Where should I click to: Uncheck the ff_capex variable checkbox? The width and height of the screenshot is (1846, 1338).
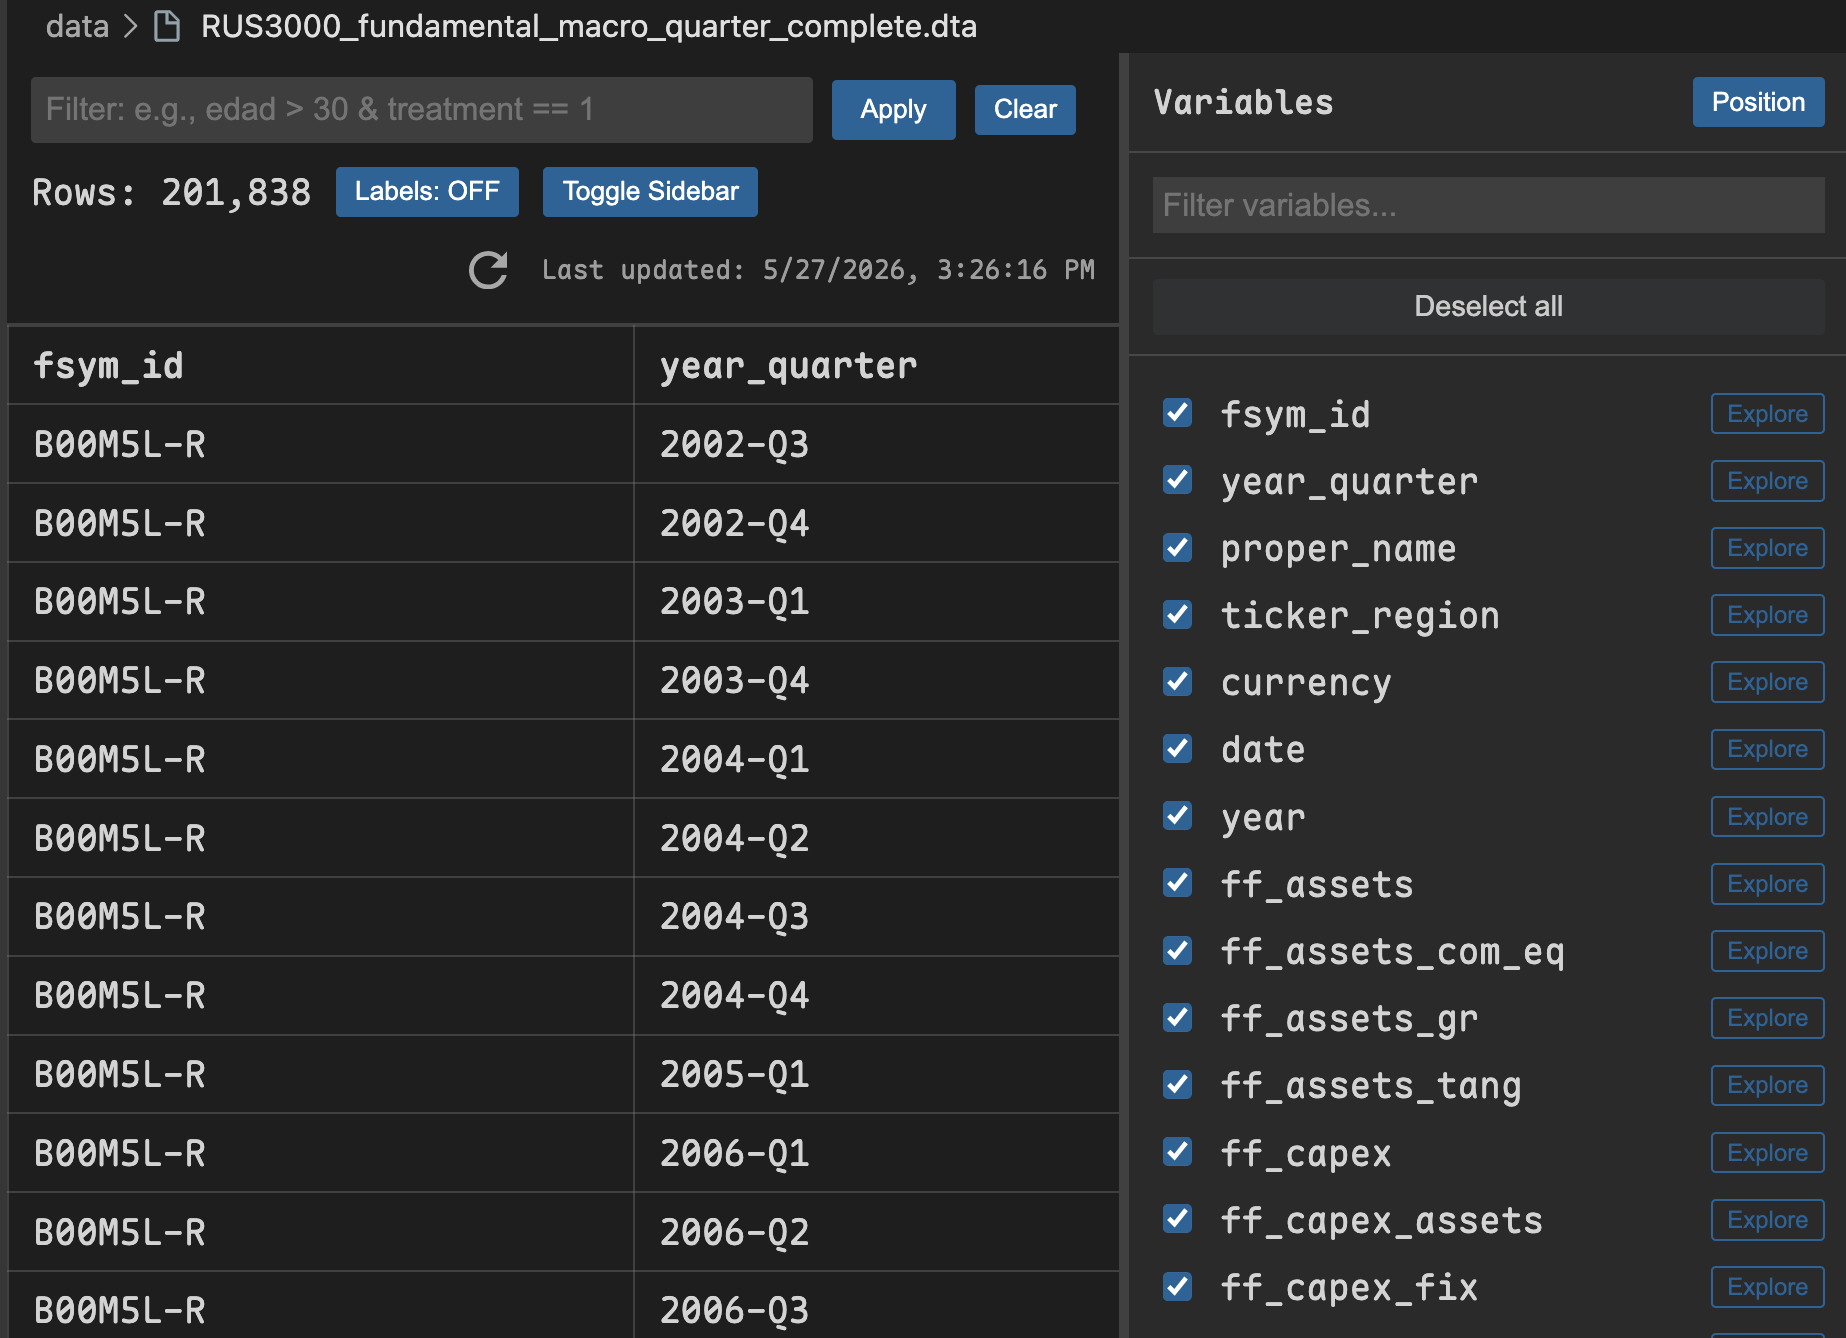(1178, 1152)
